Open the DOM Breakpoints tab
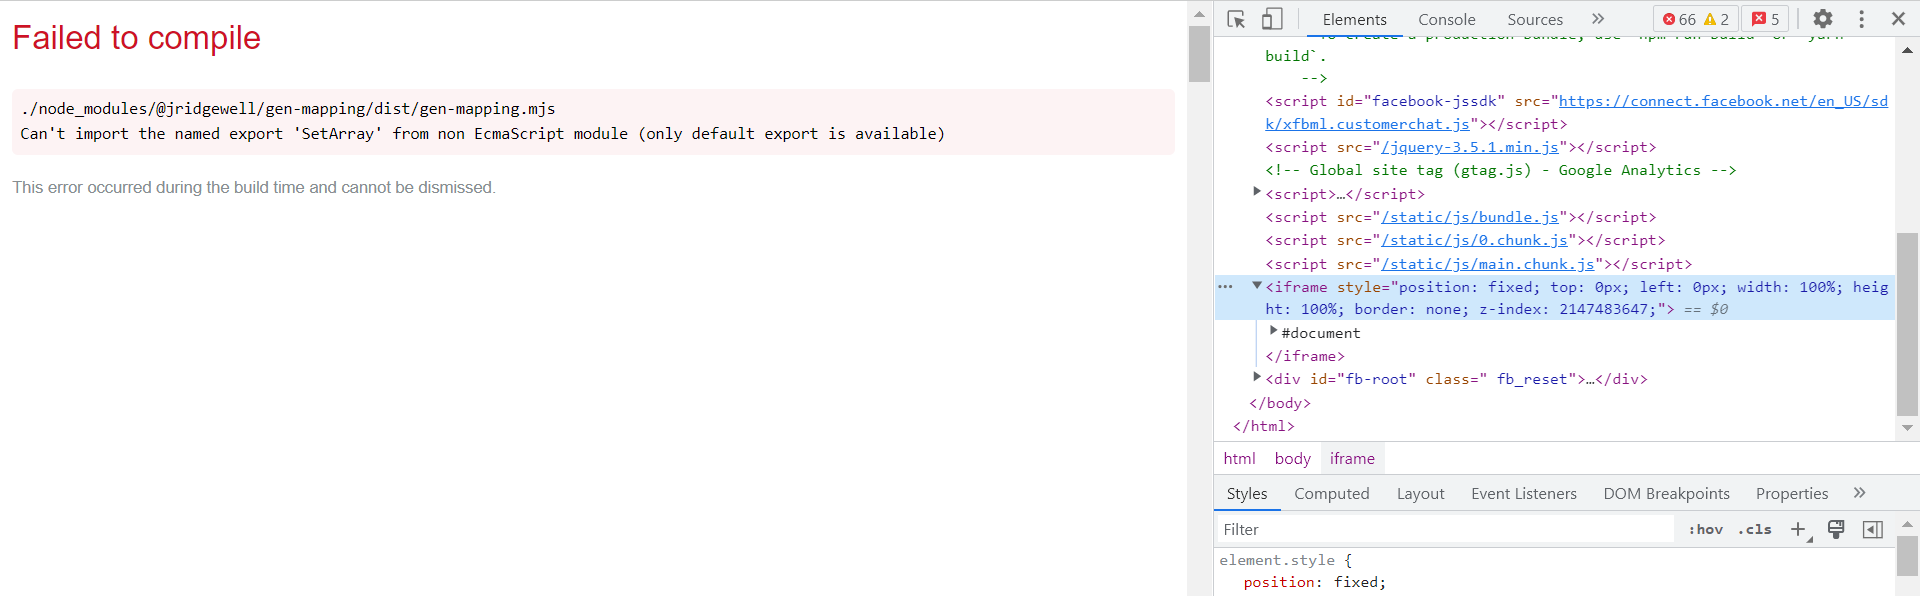 (1666, 493)
